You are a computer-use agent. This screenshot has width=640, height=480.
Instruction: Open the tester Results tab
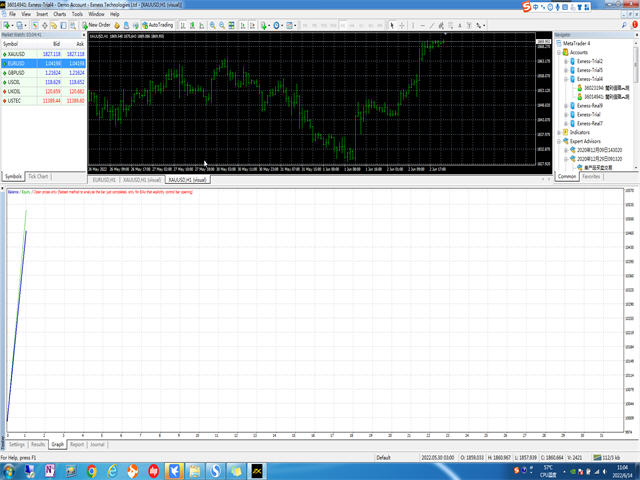coord(38,444)
